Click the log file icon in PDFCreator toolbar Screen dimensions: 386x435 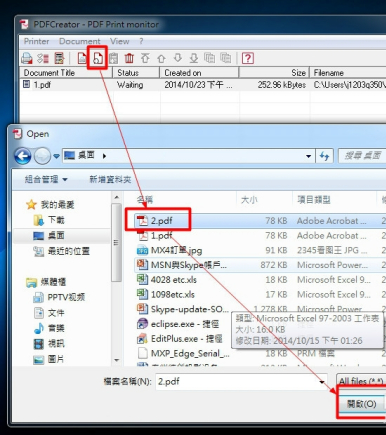point(59,58)
